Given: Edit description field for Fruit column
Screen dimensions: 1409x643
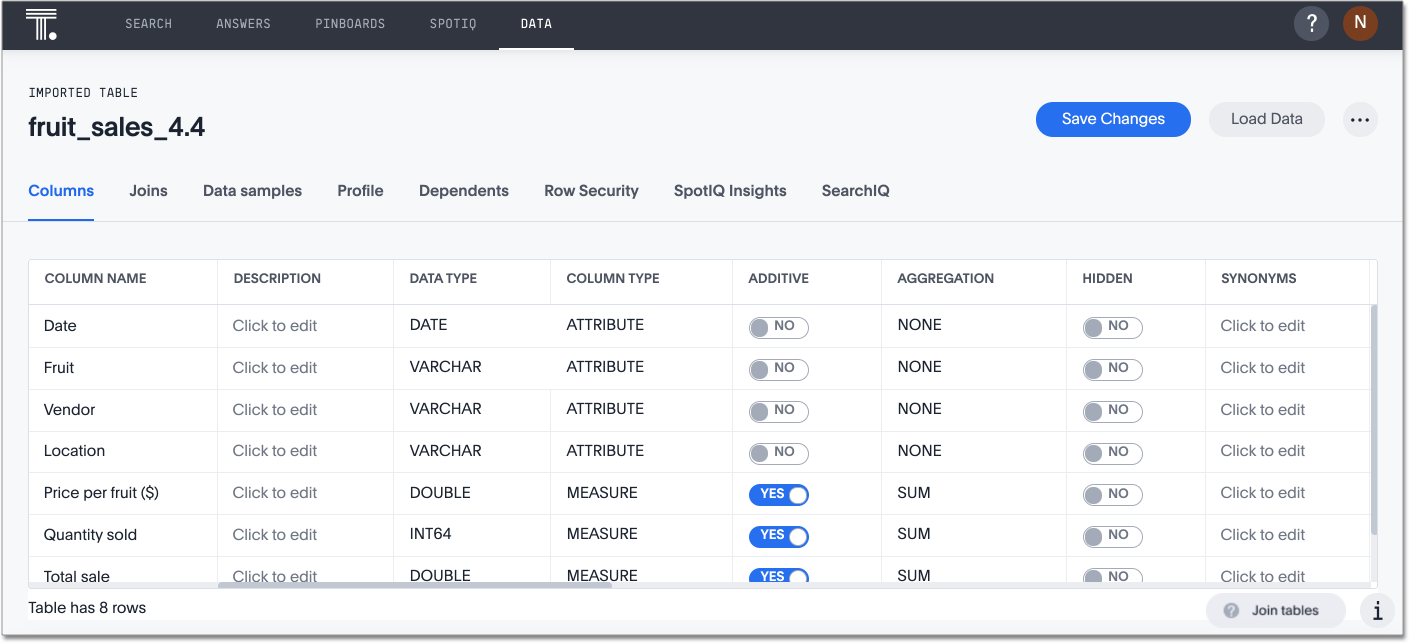Looking at the screenshot, I should 275,368.
